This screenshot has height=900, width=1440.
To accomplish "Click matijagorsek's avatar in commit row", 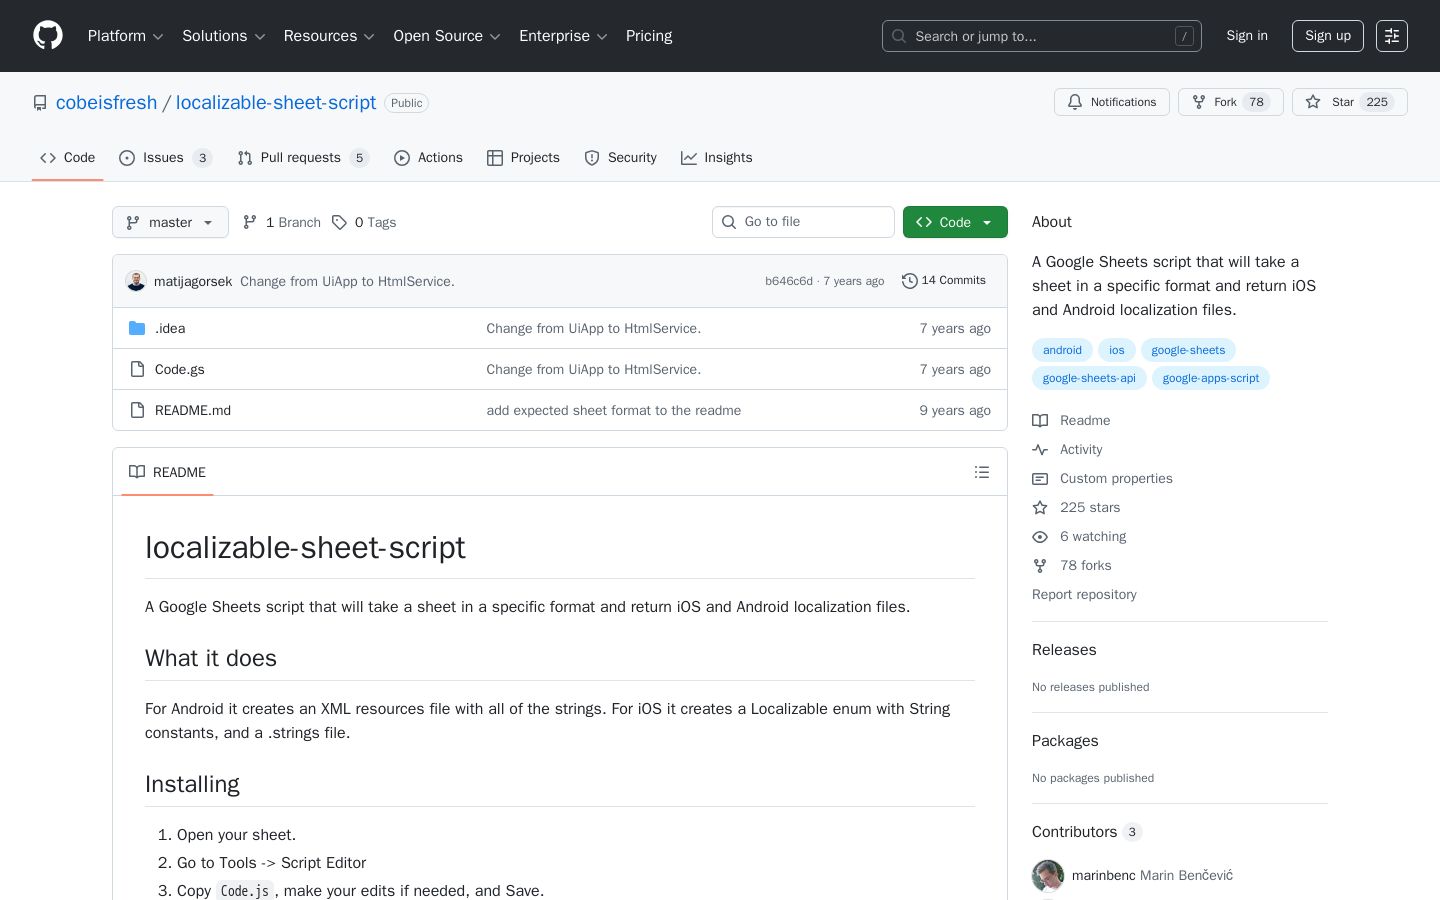I will 136,281.
